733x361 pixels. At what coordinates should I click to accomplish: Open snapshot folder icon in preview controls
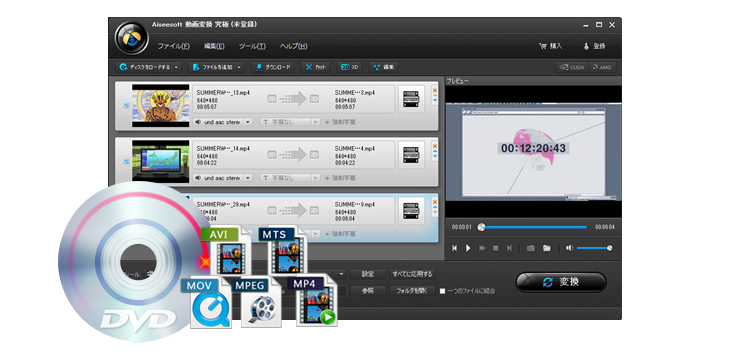(x=546, y=248)
